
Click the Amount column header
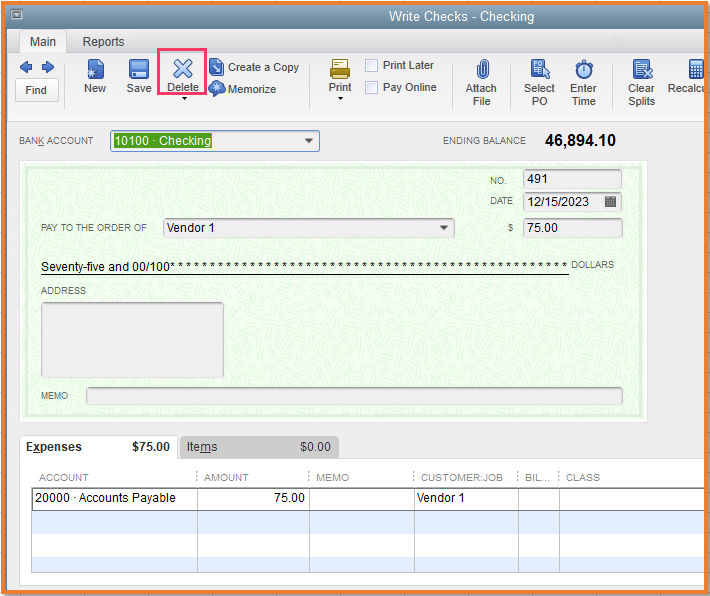coord(226,477)
